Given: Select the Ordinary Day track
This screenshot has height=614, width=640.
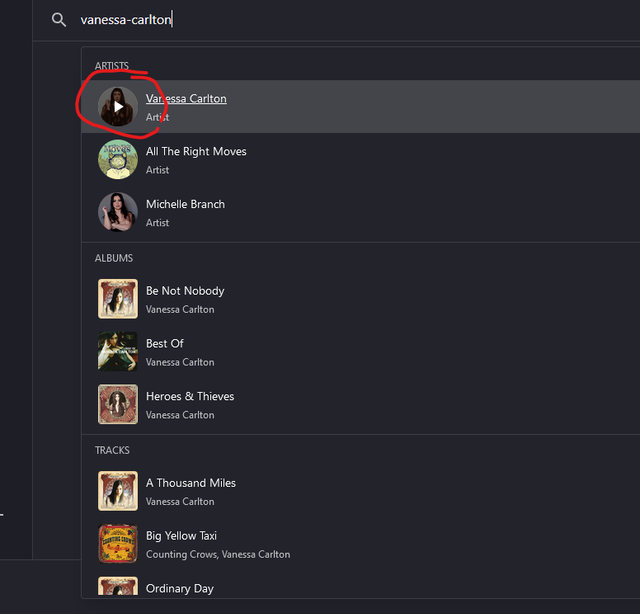Looking at the screenshot, I should coord(180,589).
